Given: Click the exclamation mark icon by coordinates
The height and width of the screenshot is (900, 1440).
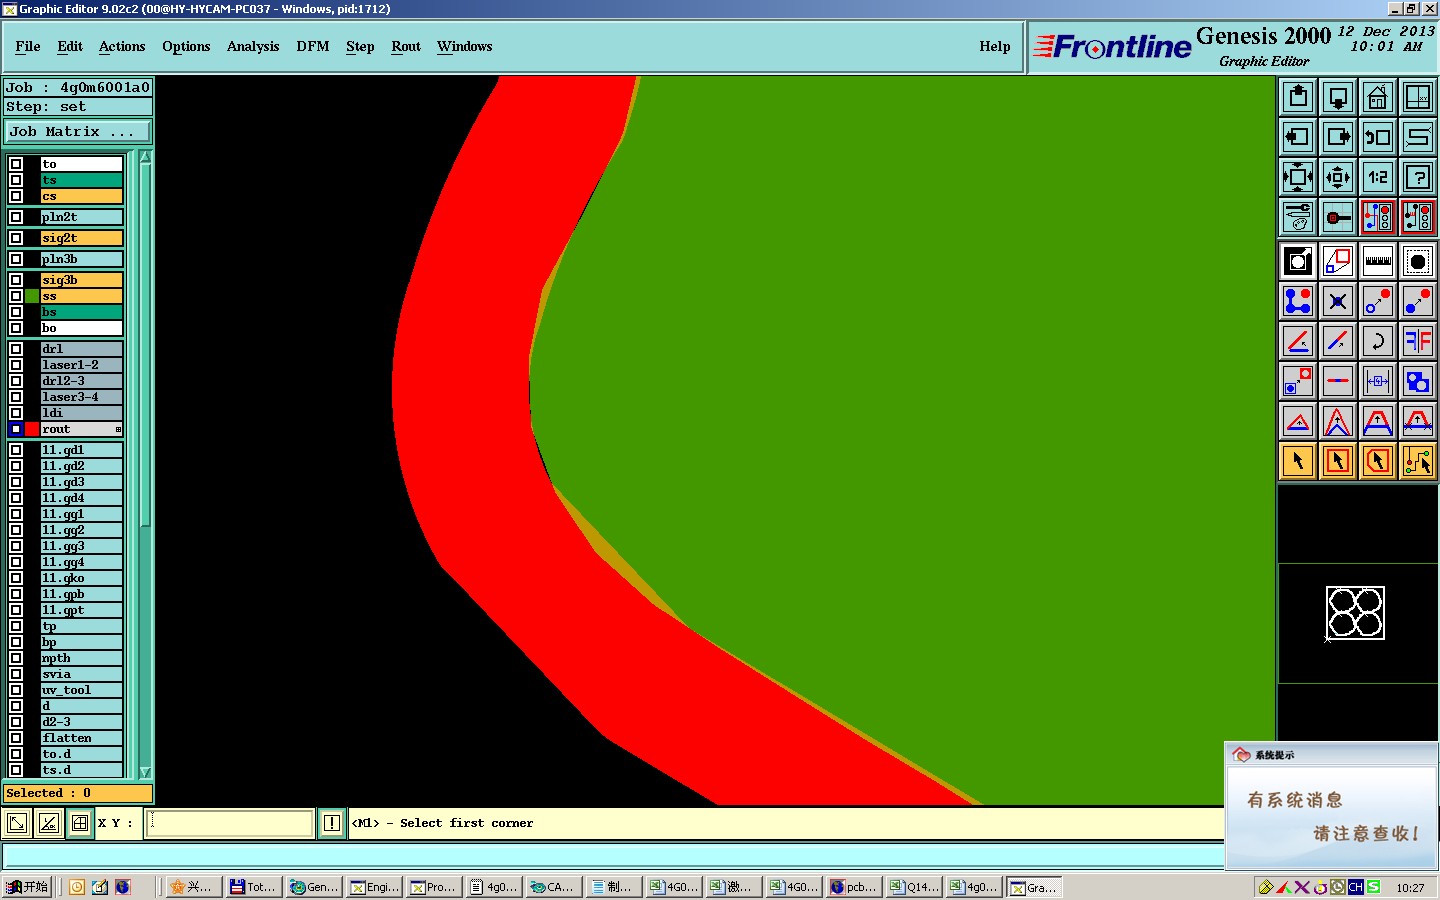Looking at the screenshot, I should (332, 823).
